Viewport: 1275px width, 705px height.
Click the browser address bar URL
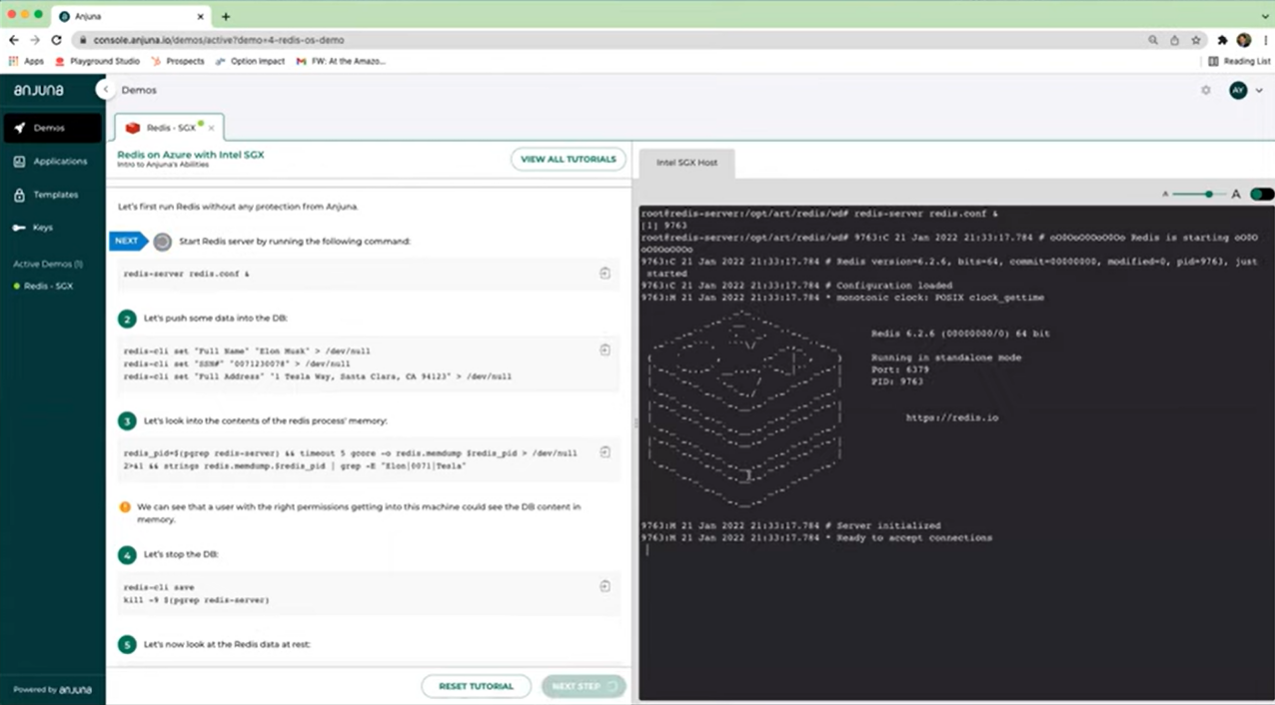(218, 40)
